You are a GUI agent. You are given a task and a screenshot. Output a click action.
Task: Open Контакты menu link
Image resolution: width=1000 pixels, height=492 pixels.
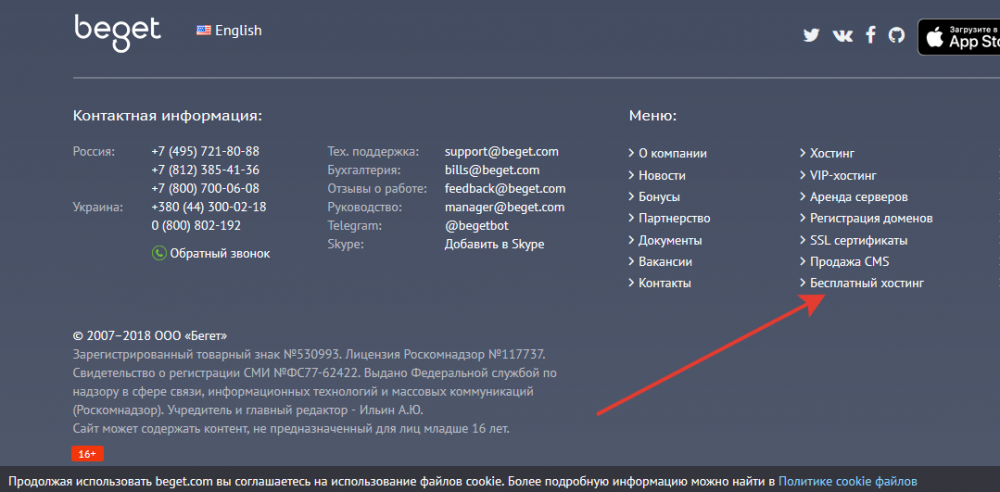(665, 283)
